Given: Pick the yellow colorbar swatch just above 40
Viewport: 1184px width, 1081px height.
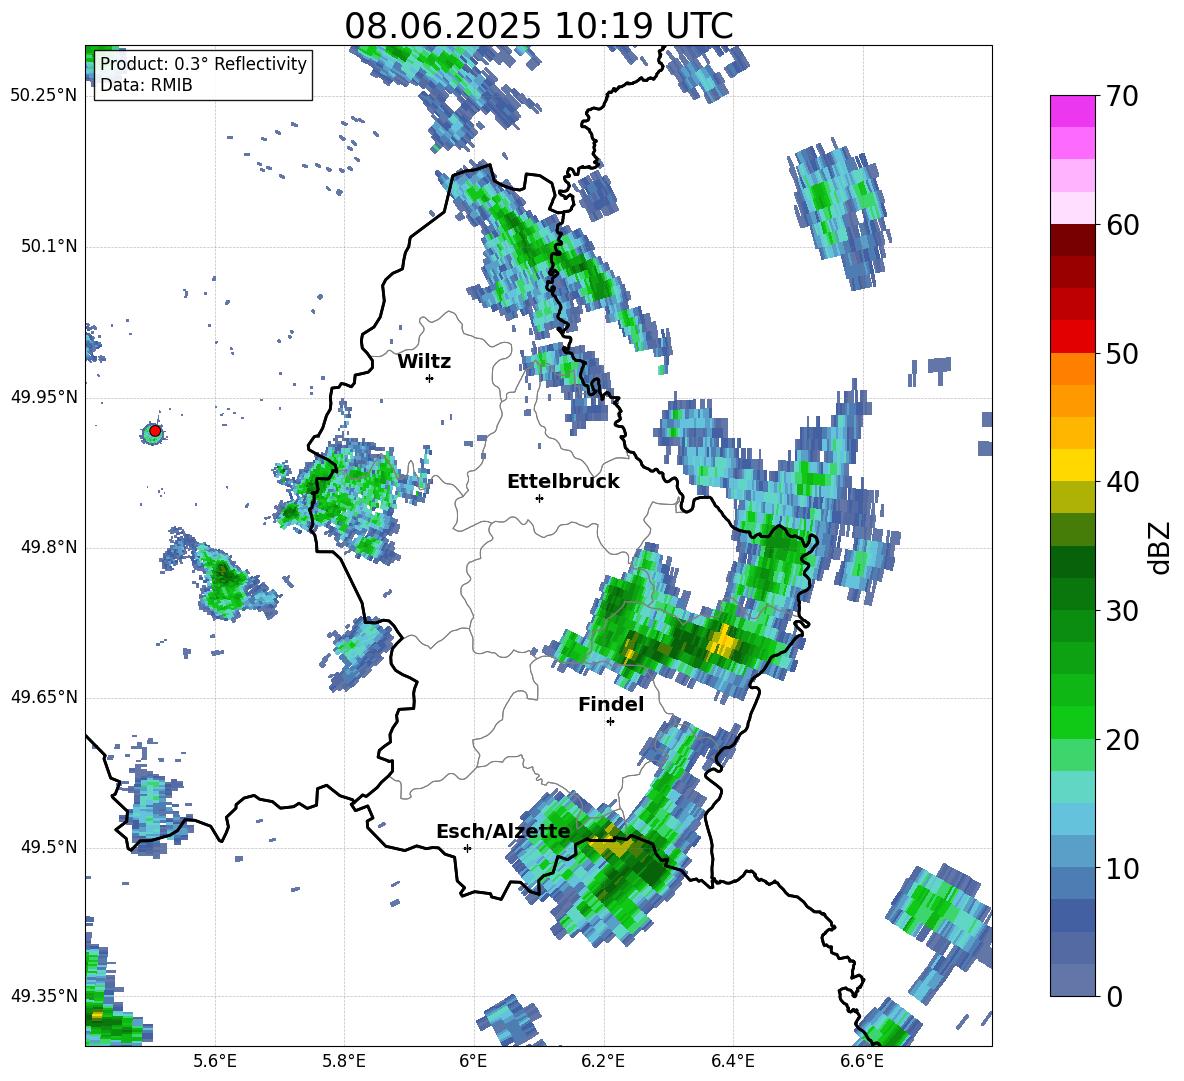Looking at the screenshot, I should pos(1072,465).
